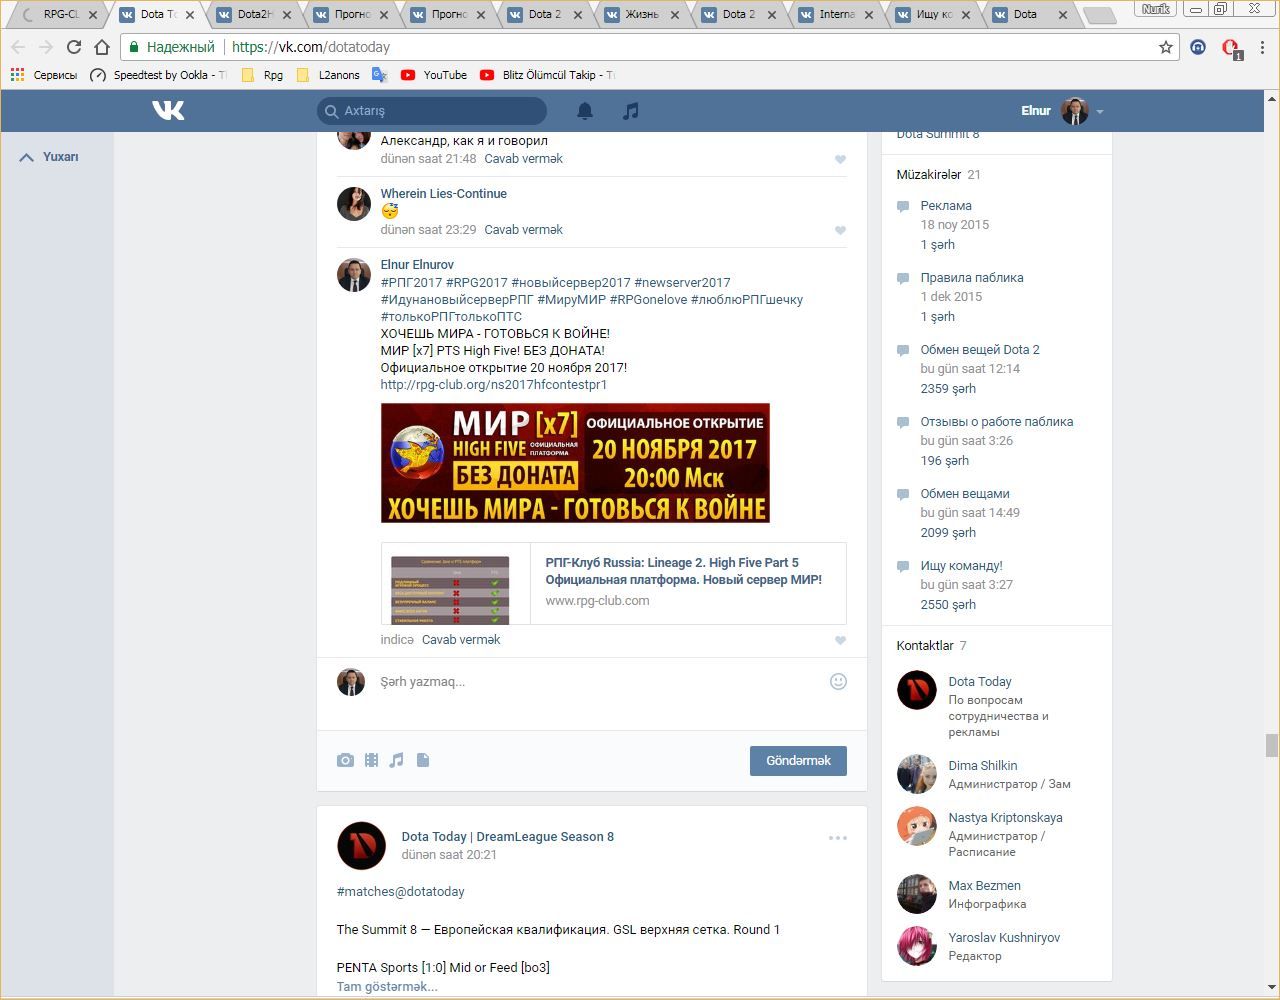This screenshot has width=1280, height=1000.
Task: Open the МИР x7 banner image
Action: tap(575, 463)
